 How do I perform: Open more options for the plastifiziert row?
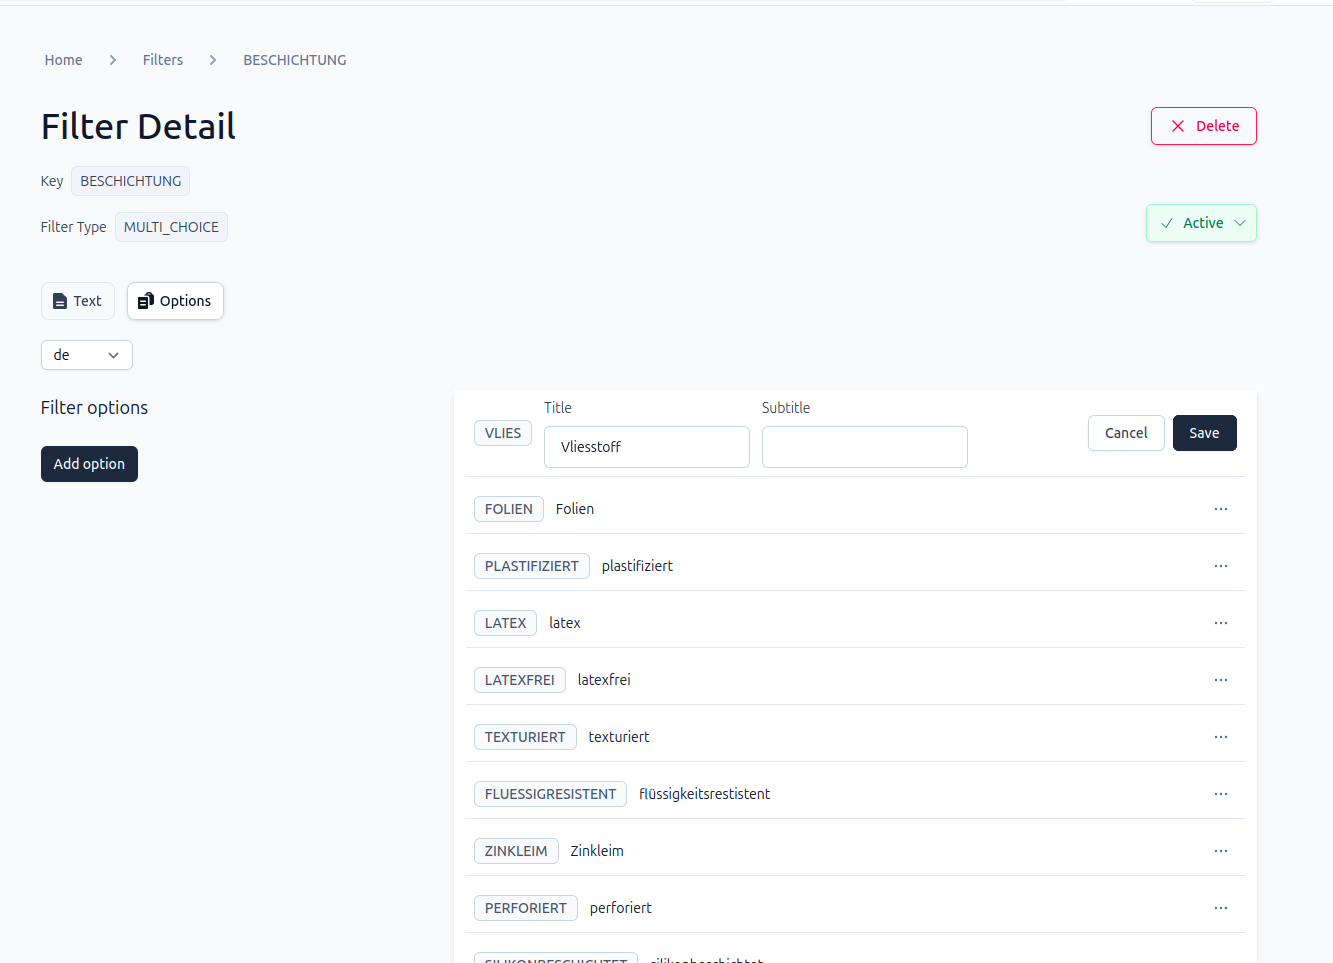coord(1220,566)
